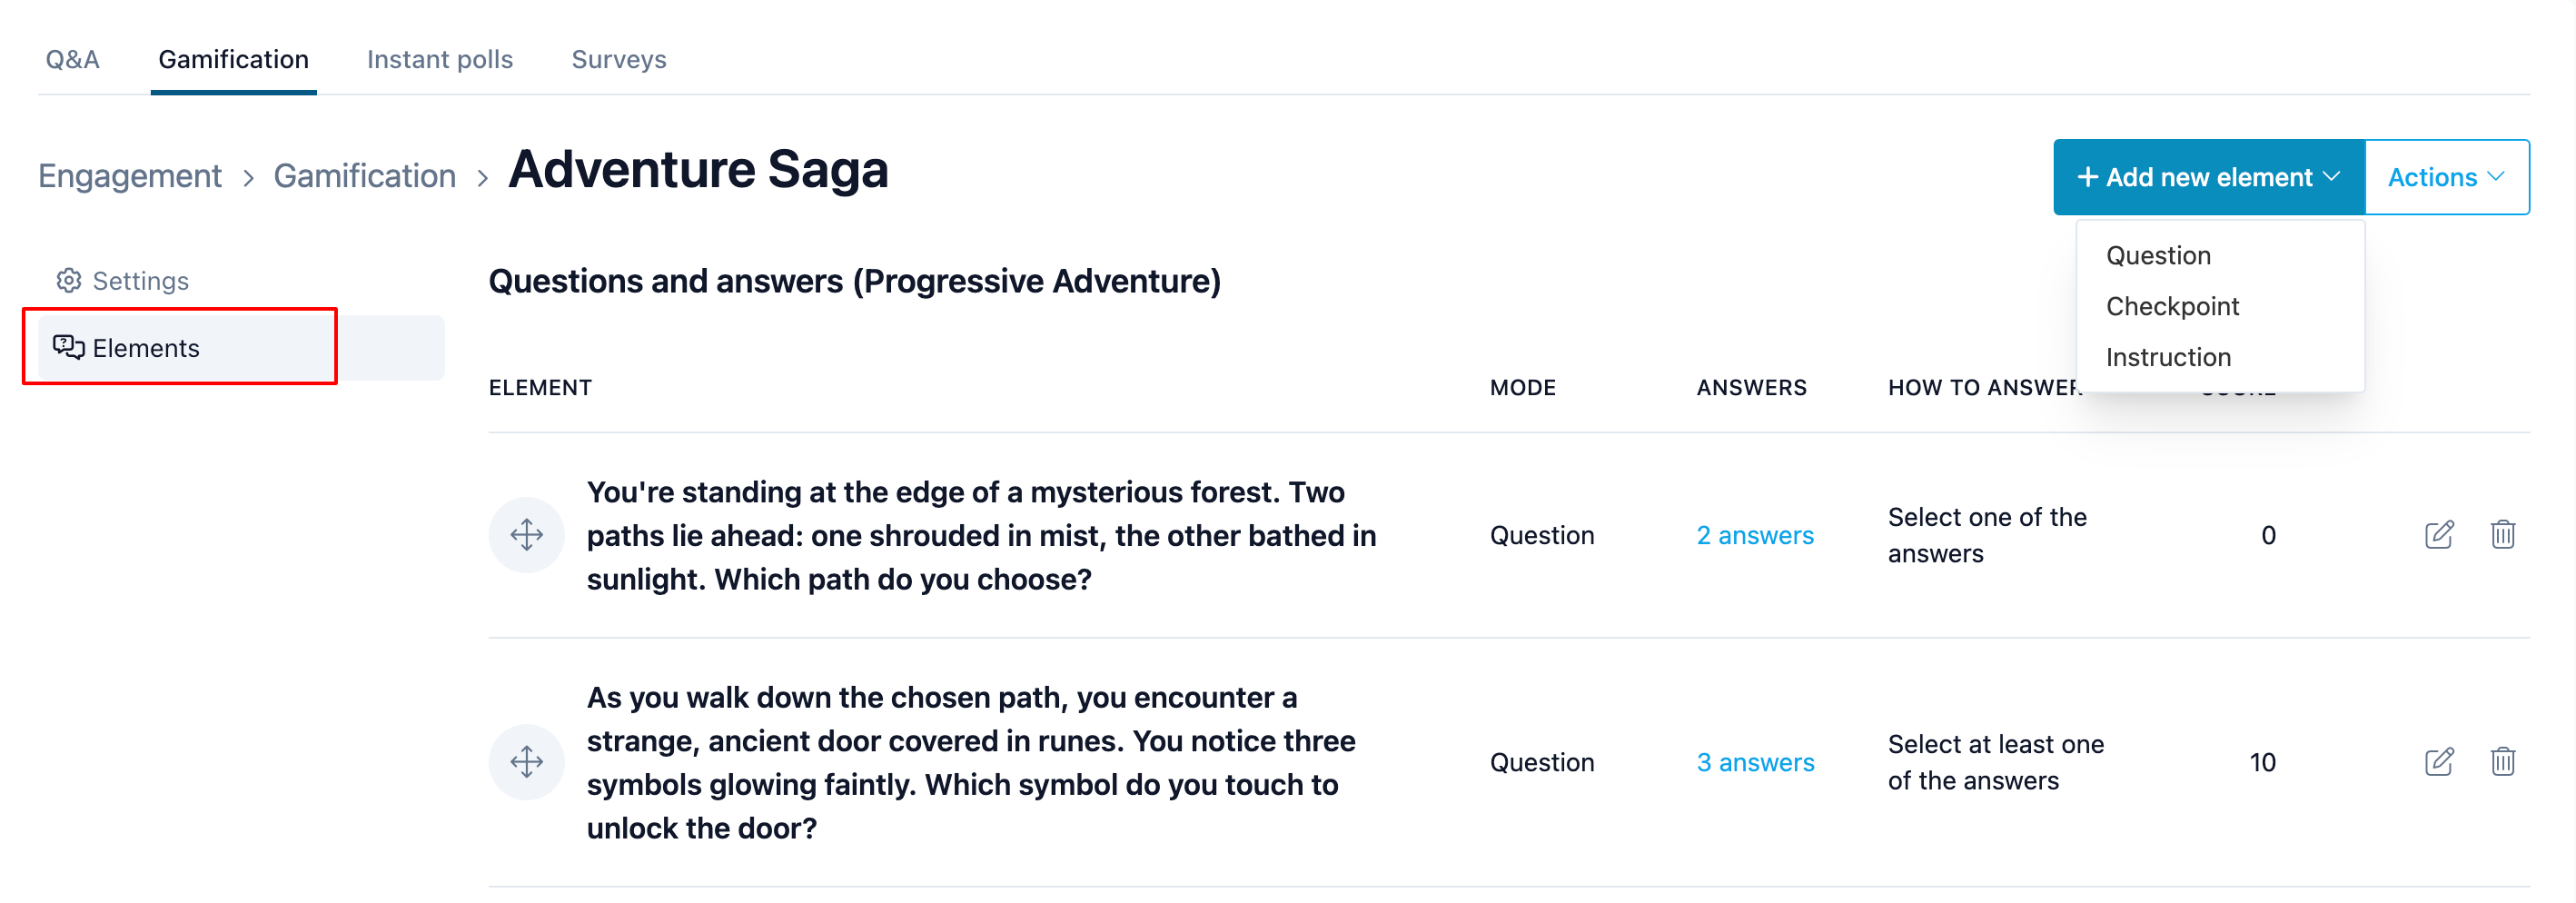This screenshot has height=903, width=2576.
Task: Click the Elements speech bubble icon
Action: pyautogui.click(x=68, y=347)
